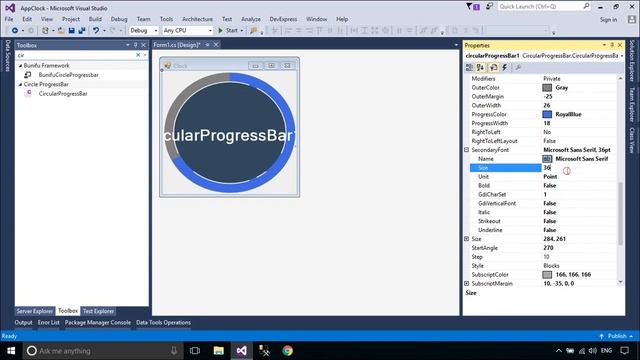
Task: Select the StartAngle property row
Action: click(543, 248)
